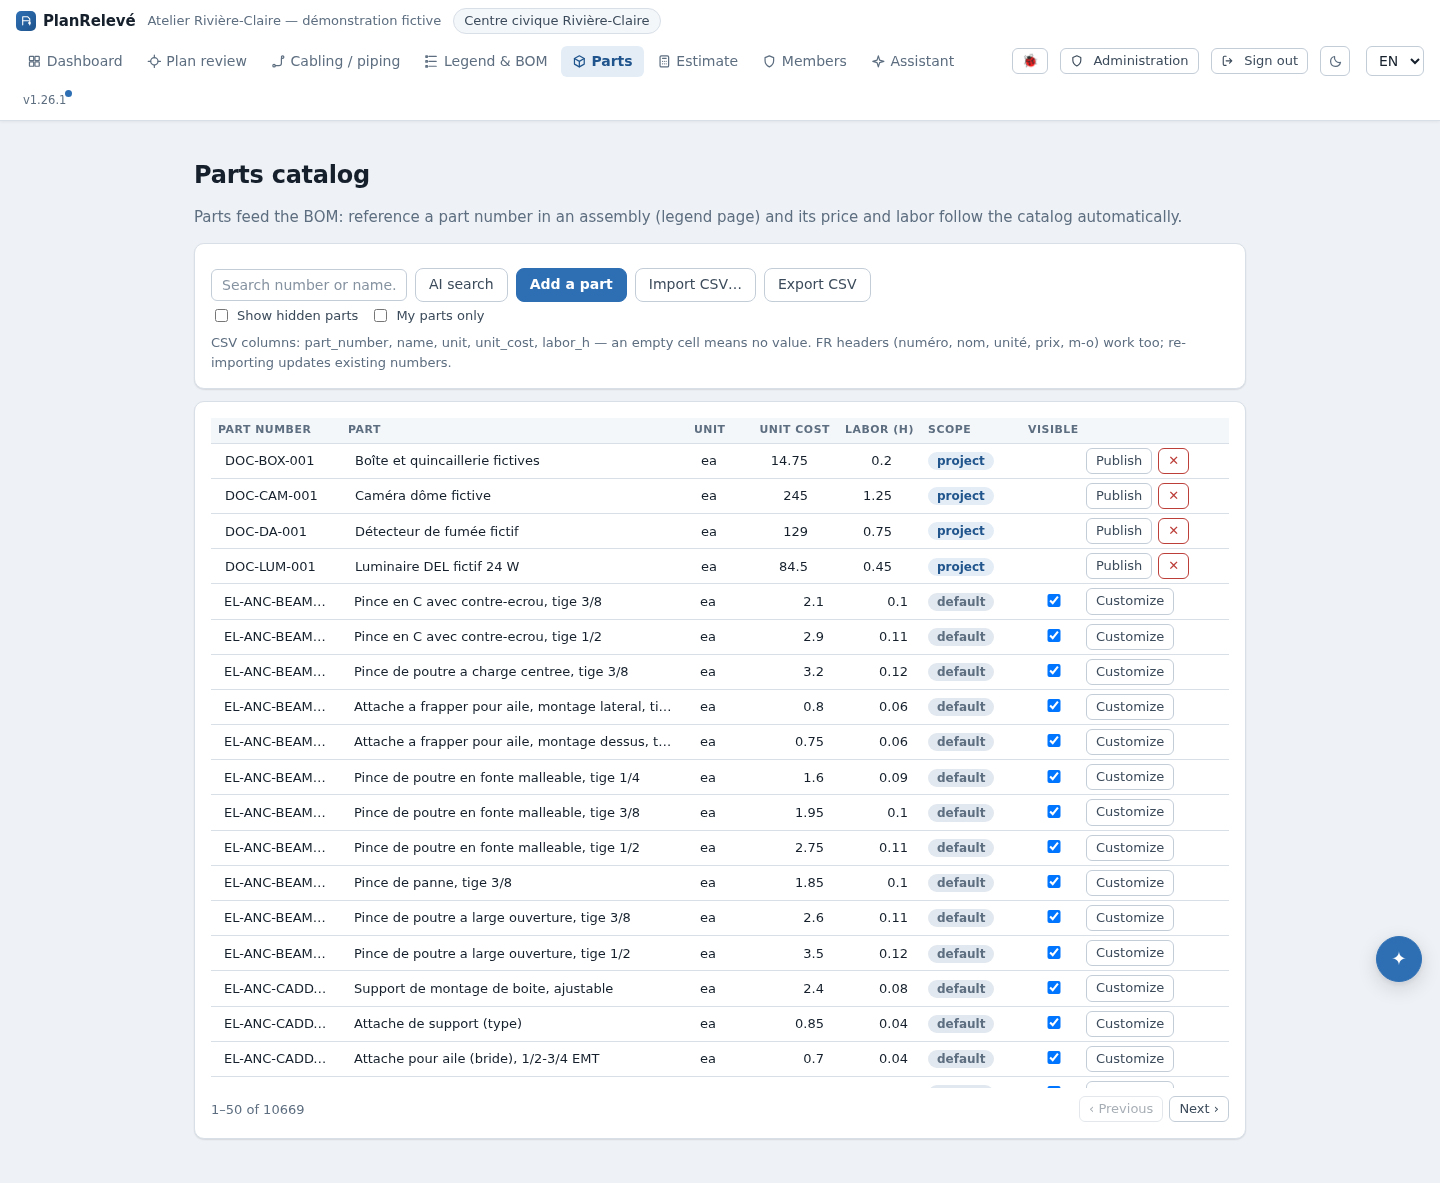Open the Members tab

[805, 61]
